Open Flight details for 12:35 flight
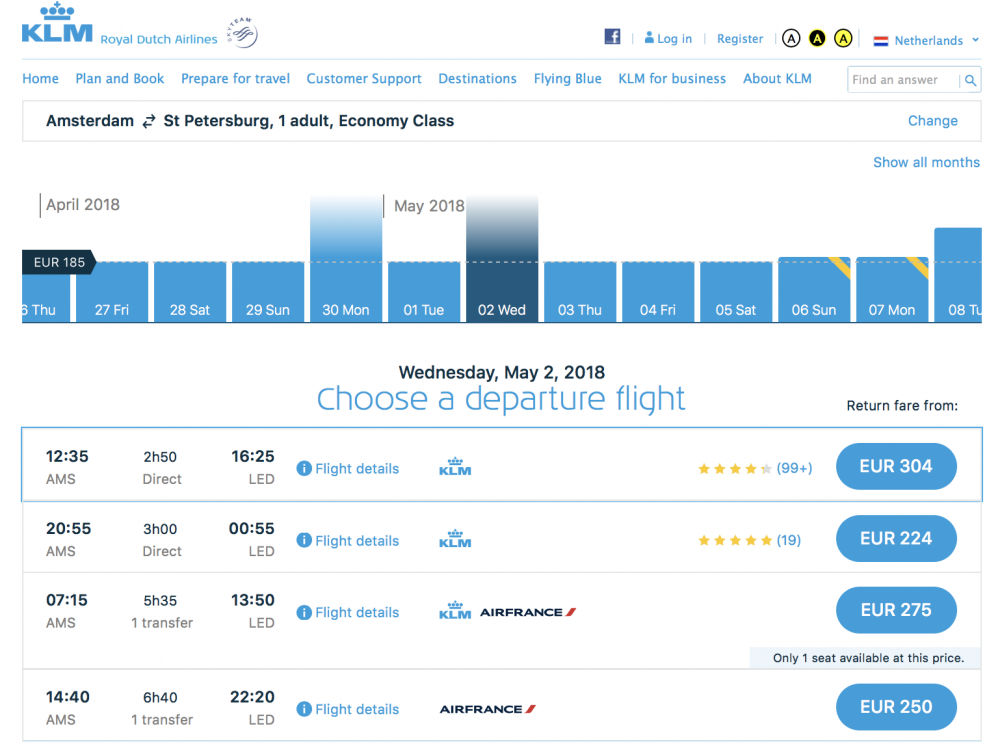1000x748 pixels. pyautogui.click(x=357, y=469)
